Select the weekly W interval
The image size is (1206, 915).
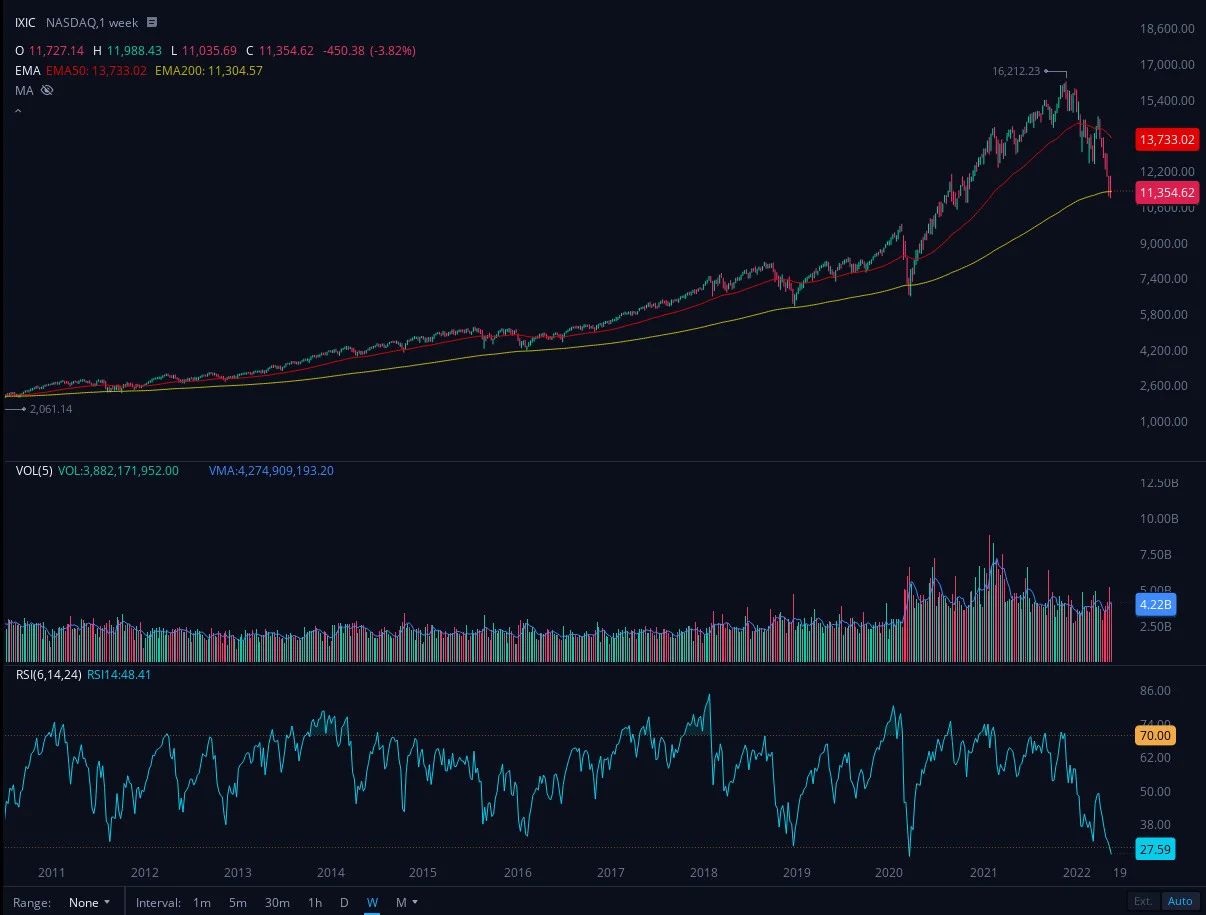[372, 902]
